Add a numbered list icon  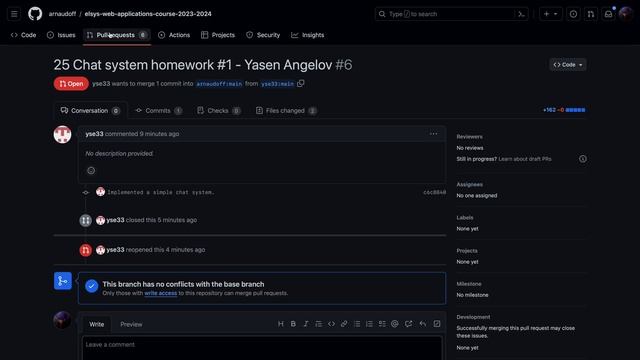coord(369,324)
